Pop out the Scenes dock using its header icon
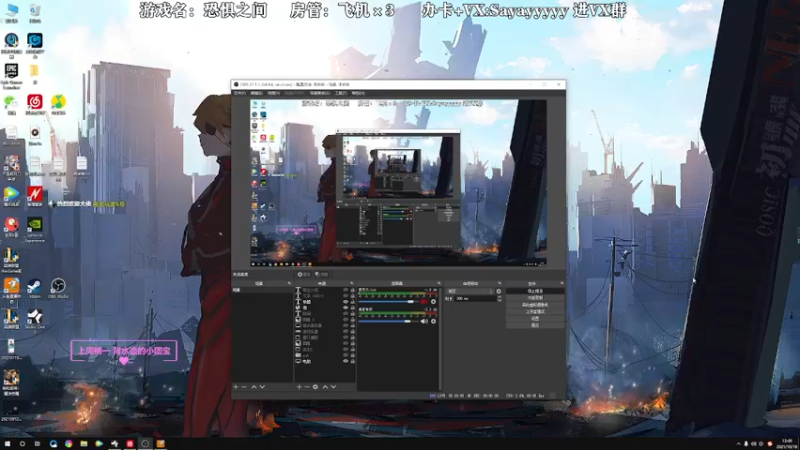The height and width of the screenshot is (450, 800). coord(289,283)
